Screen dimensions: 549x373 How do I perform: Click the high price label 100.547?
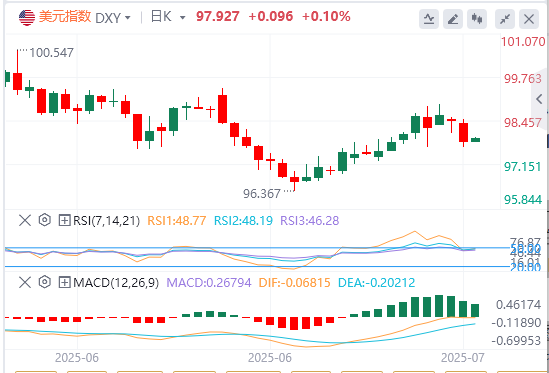pyautogui.click(x=51, y=53)
